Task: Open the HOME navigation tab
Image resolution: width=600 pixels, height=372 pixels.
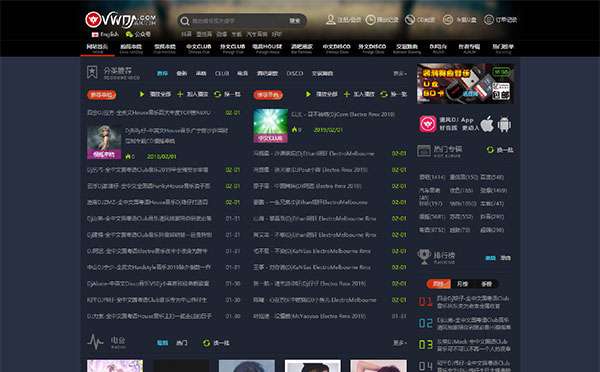Action: pyautogui.click(x=97, y=49)
